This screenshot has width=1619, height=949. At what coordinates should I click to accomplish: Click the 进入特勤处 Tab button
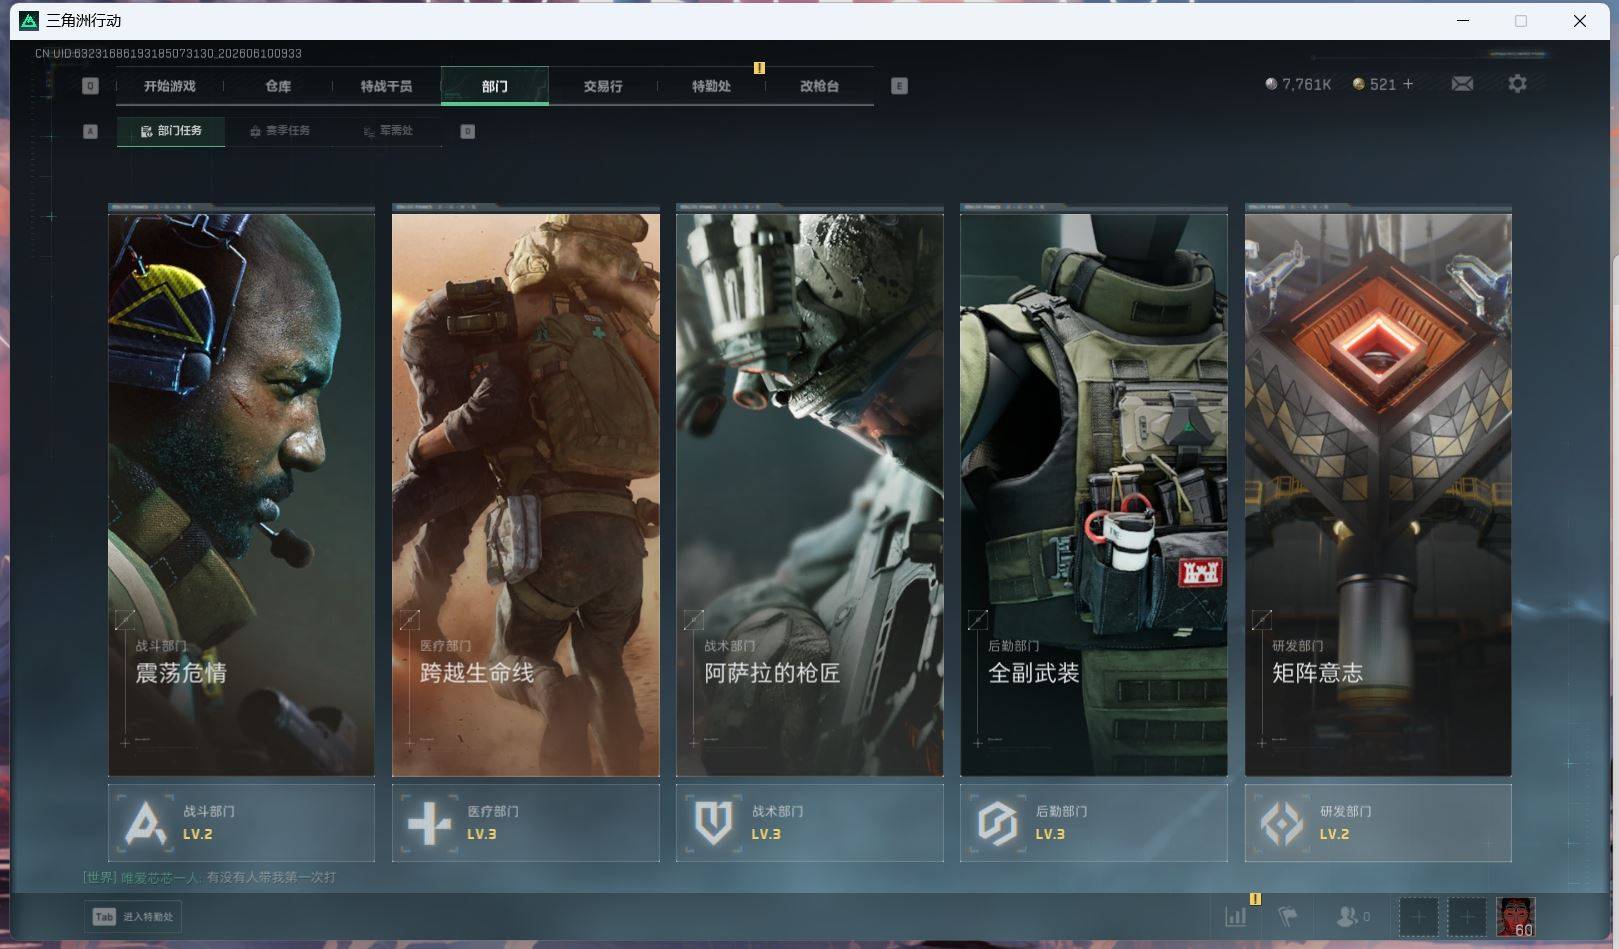click(133, 917)
